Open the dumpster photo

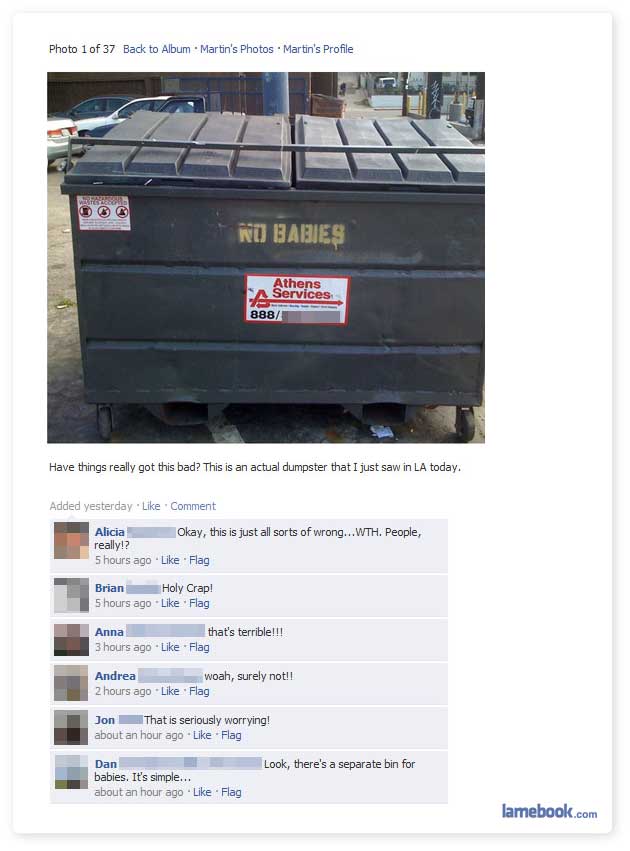pos(266,257)
